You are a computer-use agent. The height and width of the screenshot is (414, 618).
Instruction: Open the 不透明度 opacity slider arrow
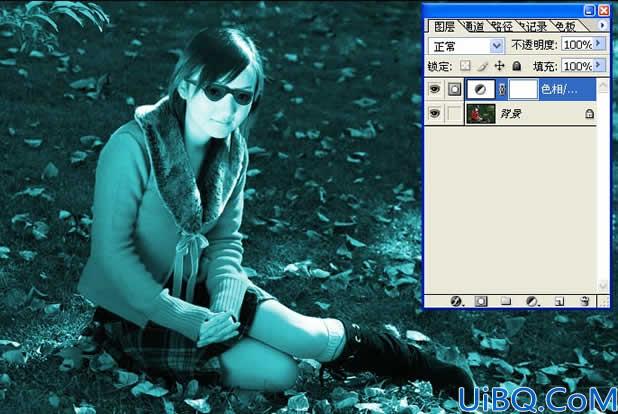coord(598,44)
